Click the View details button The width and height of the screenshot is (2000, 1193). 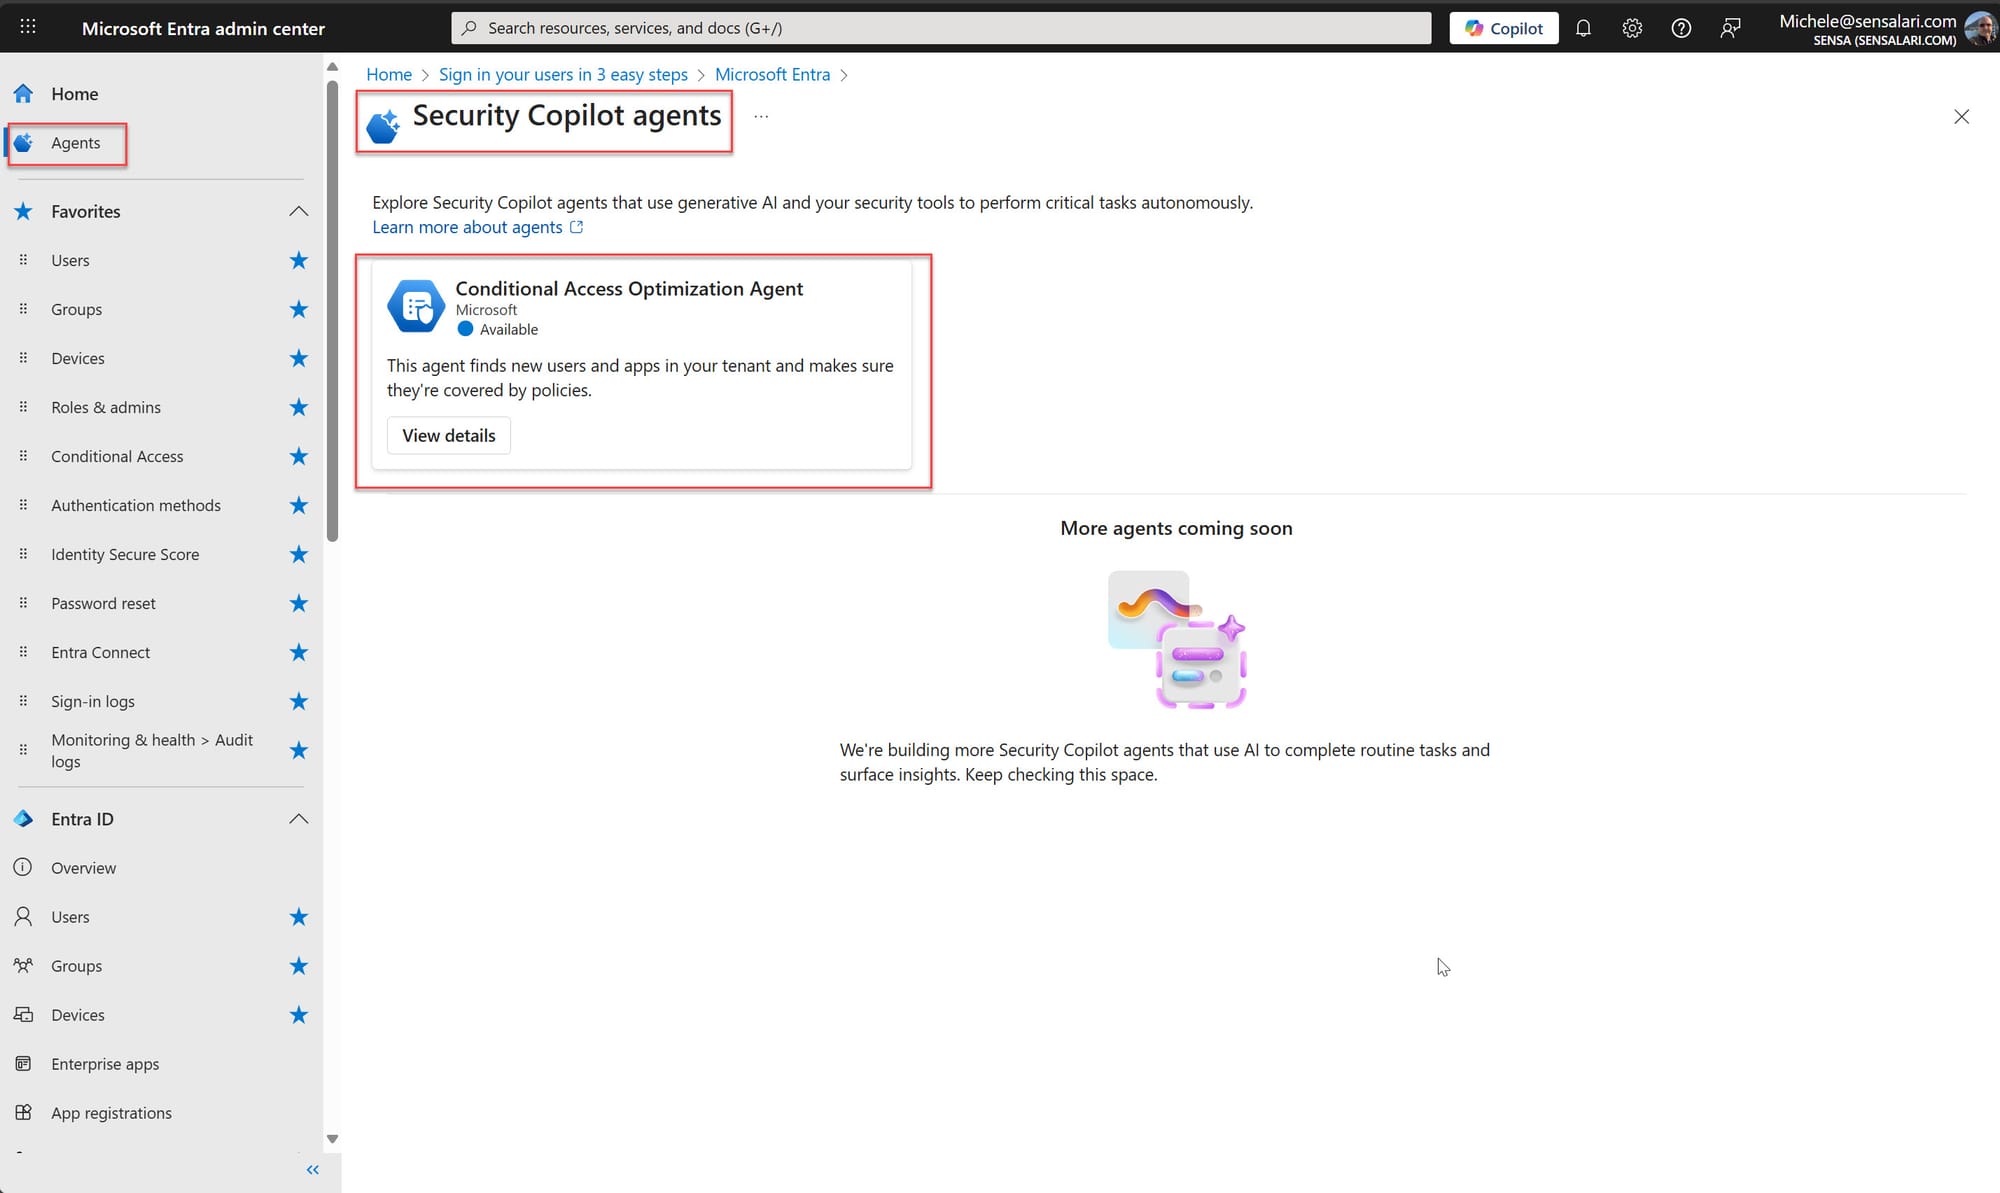pos(448,436)
